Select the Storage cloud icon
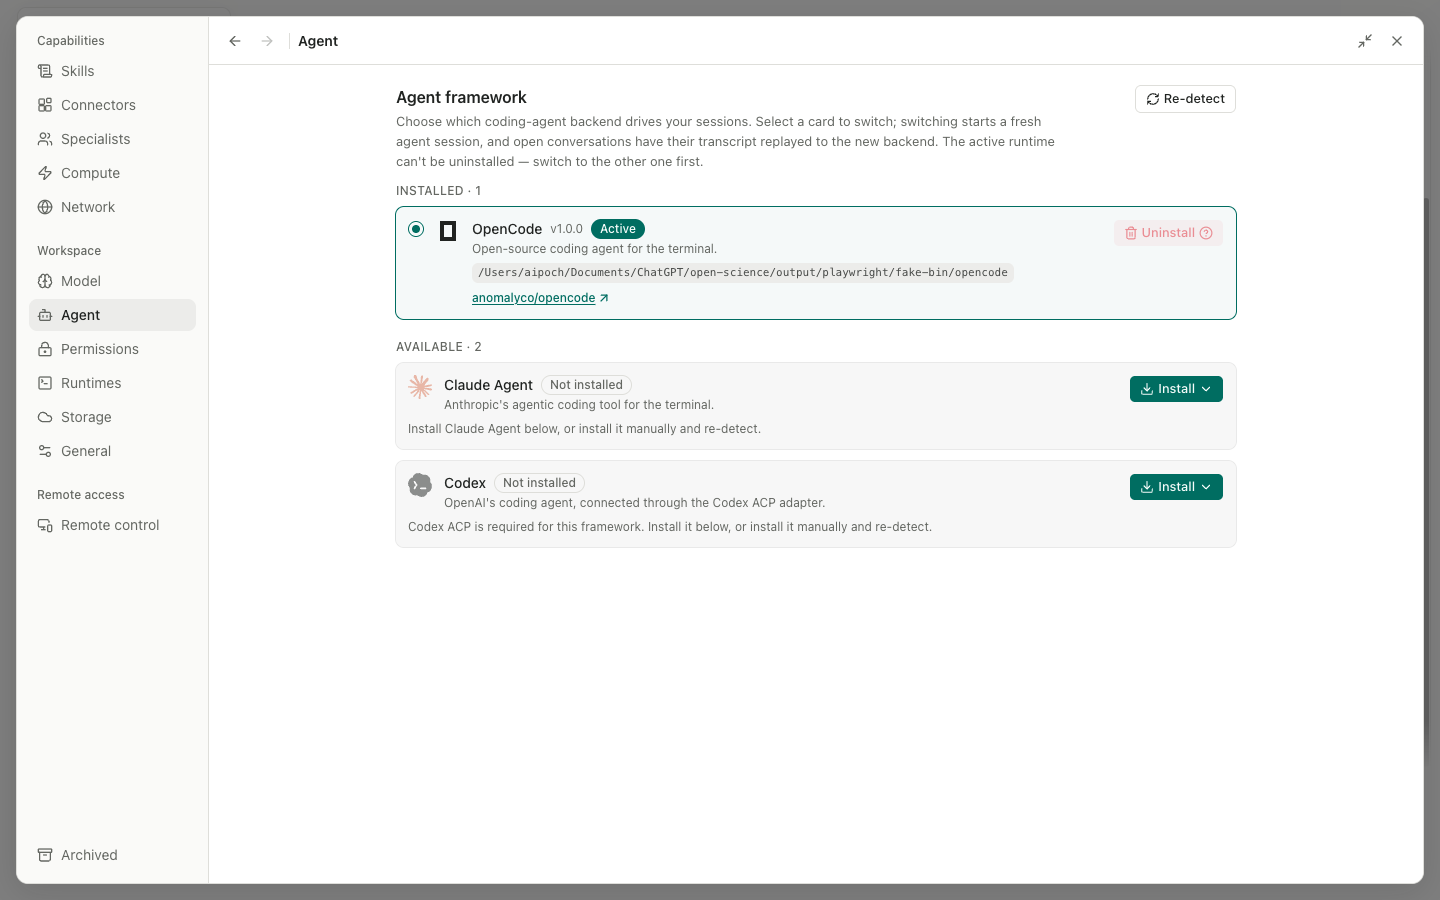Screen dimensions: 1440x900 click(x=45, y=417)
